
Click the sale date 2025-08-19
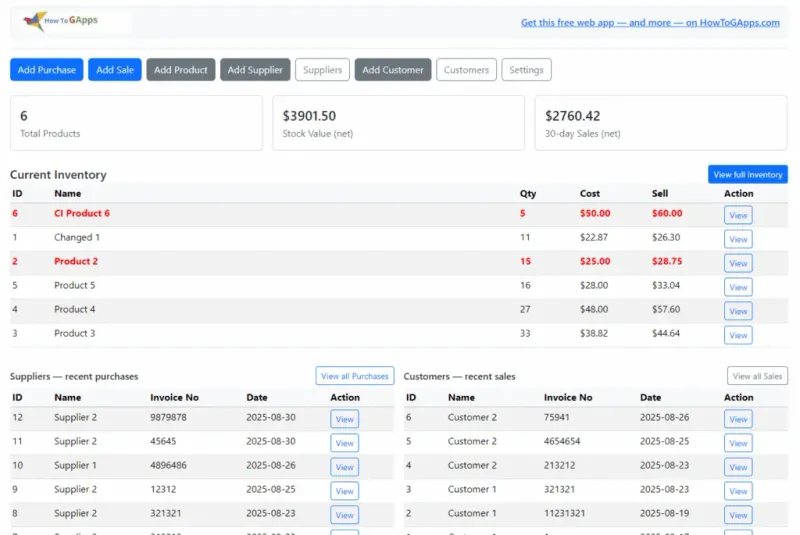tap(664, 513)
